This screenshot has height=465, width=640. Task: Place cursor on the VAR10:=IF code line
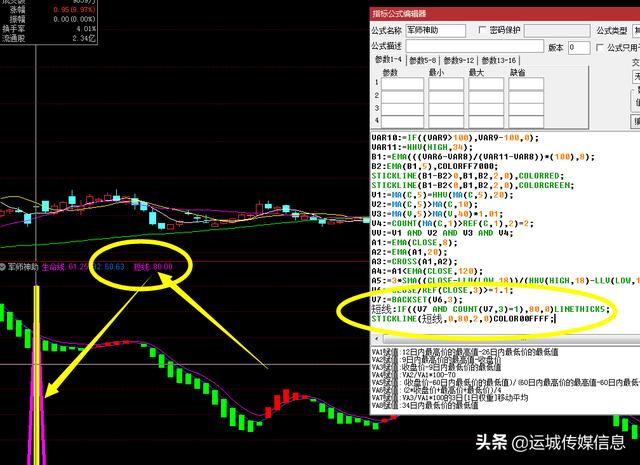coord(455,138)
